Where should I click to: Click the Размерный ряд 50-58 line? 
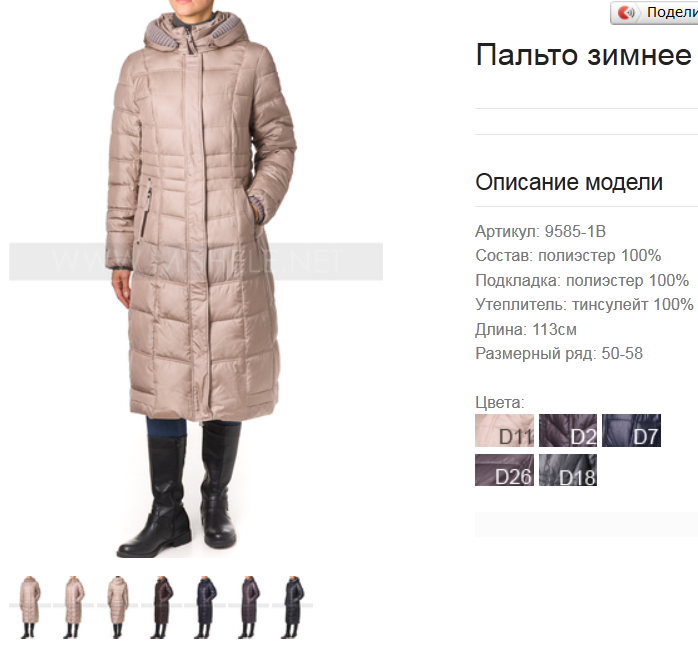coord(559,354)
